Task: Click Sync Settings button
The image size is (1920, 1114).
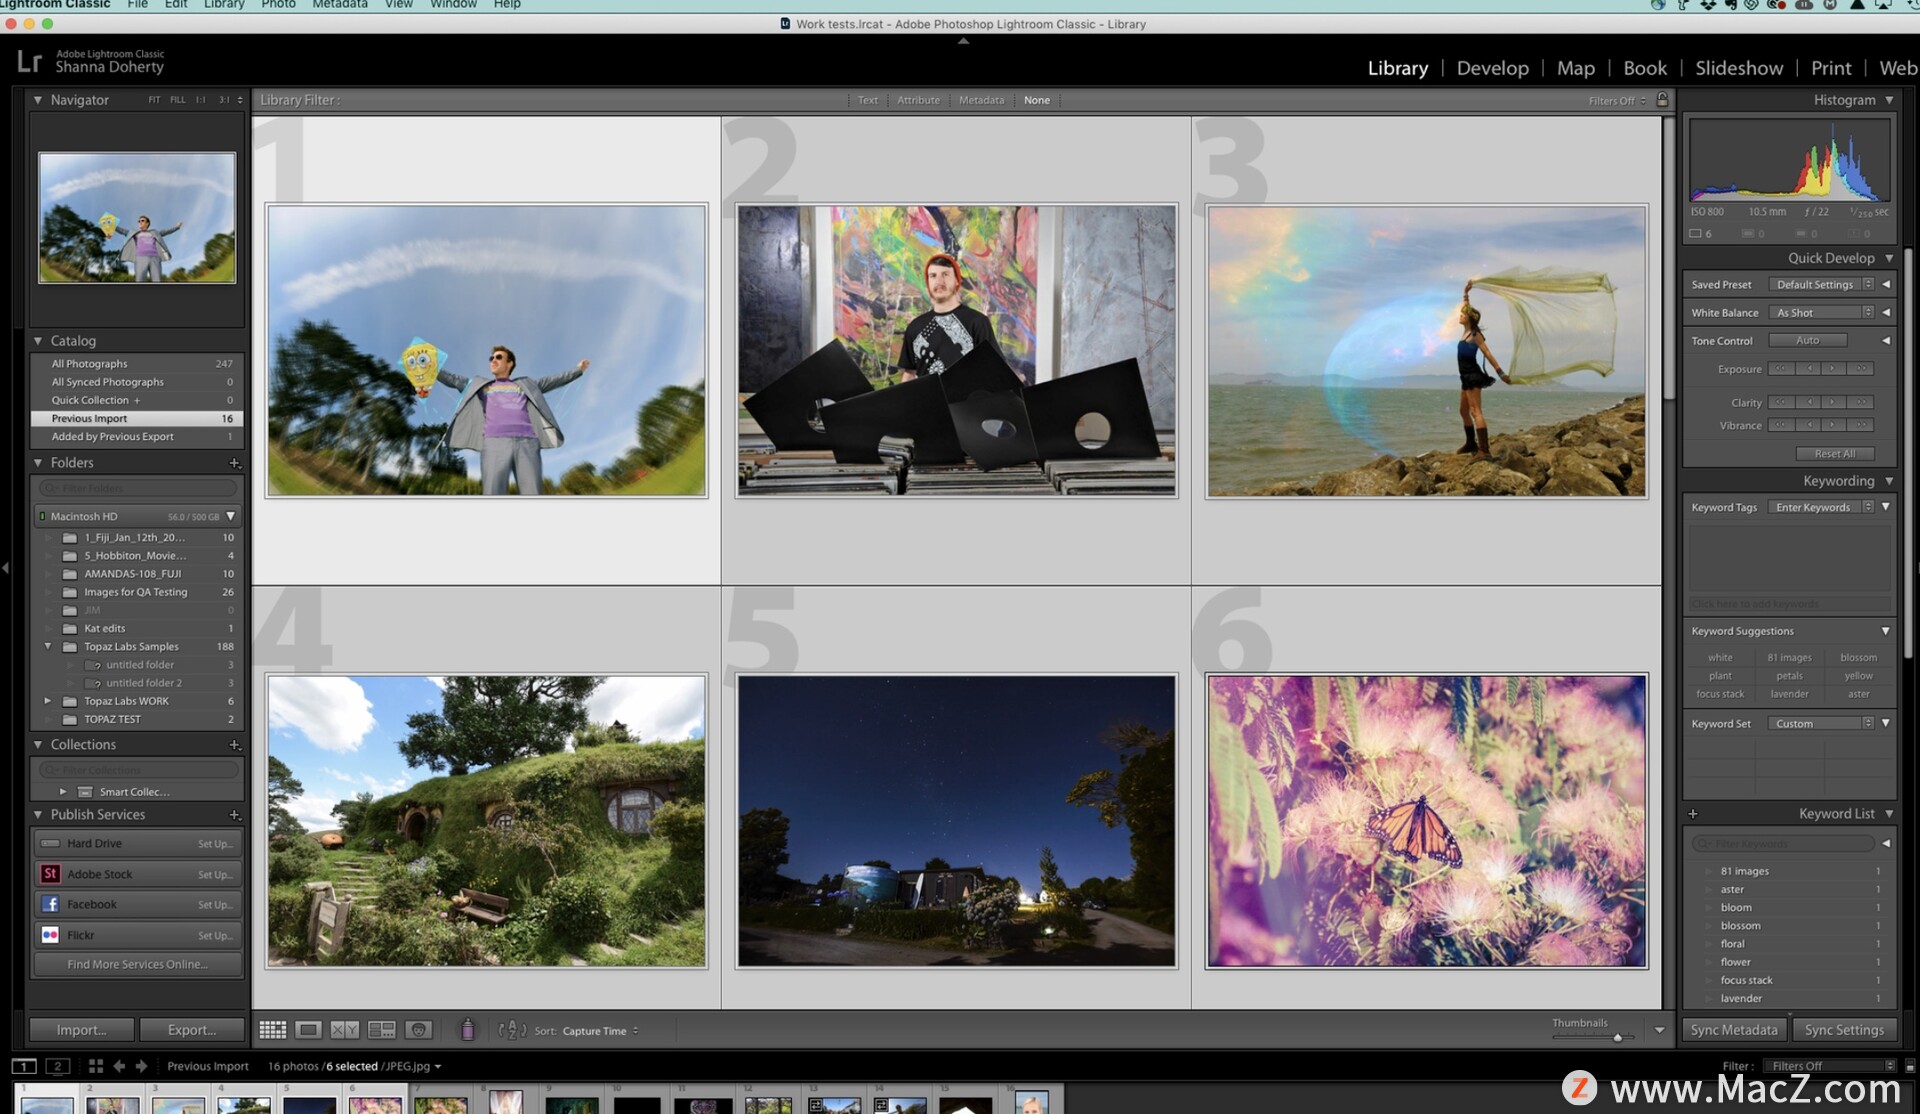Action: click(1844, 1030)
